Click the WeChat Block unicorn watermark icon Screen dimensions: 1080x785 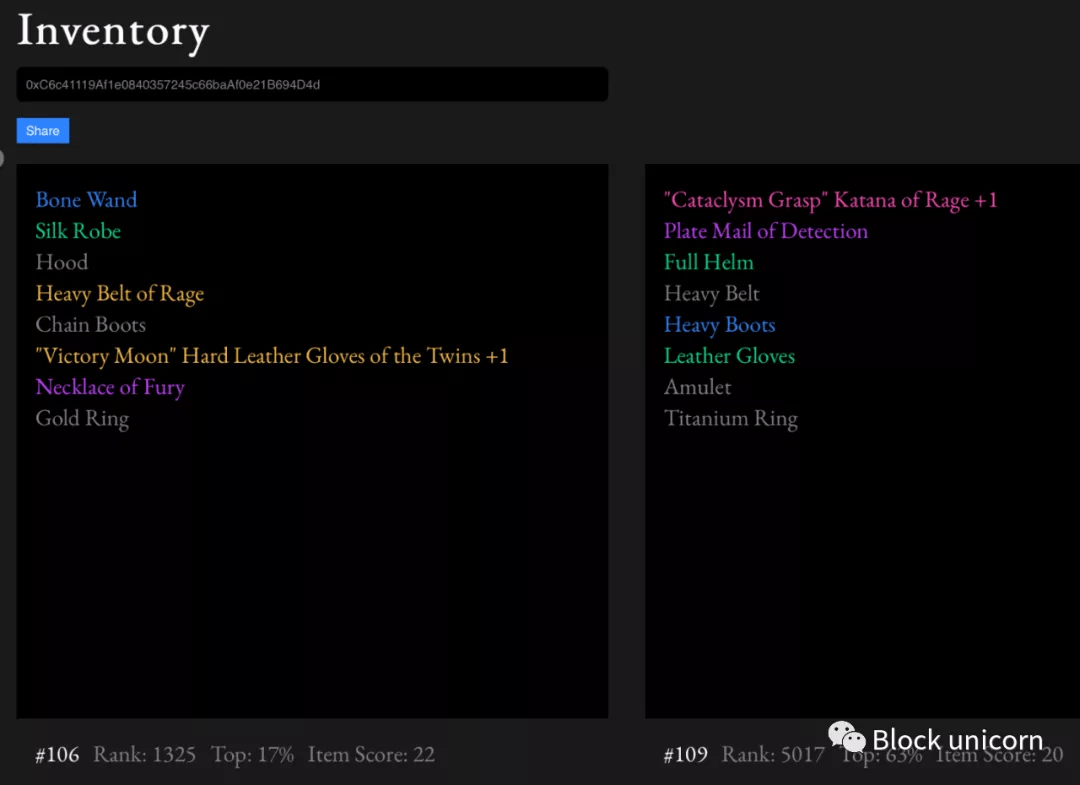pyautogui.click(x=847, y=739)
